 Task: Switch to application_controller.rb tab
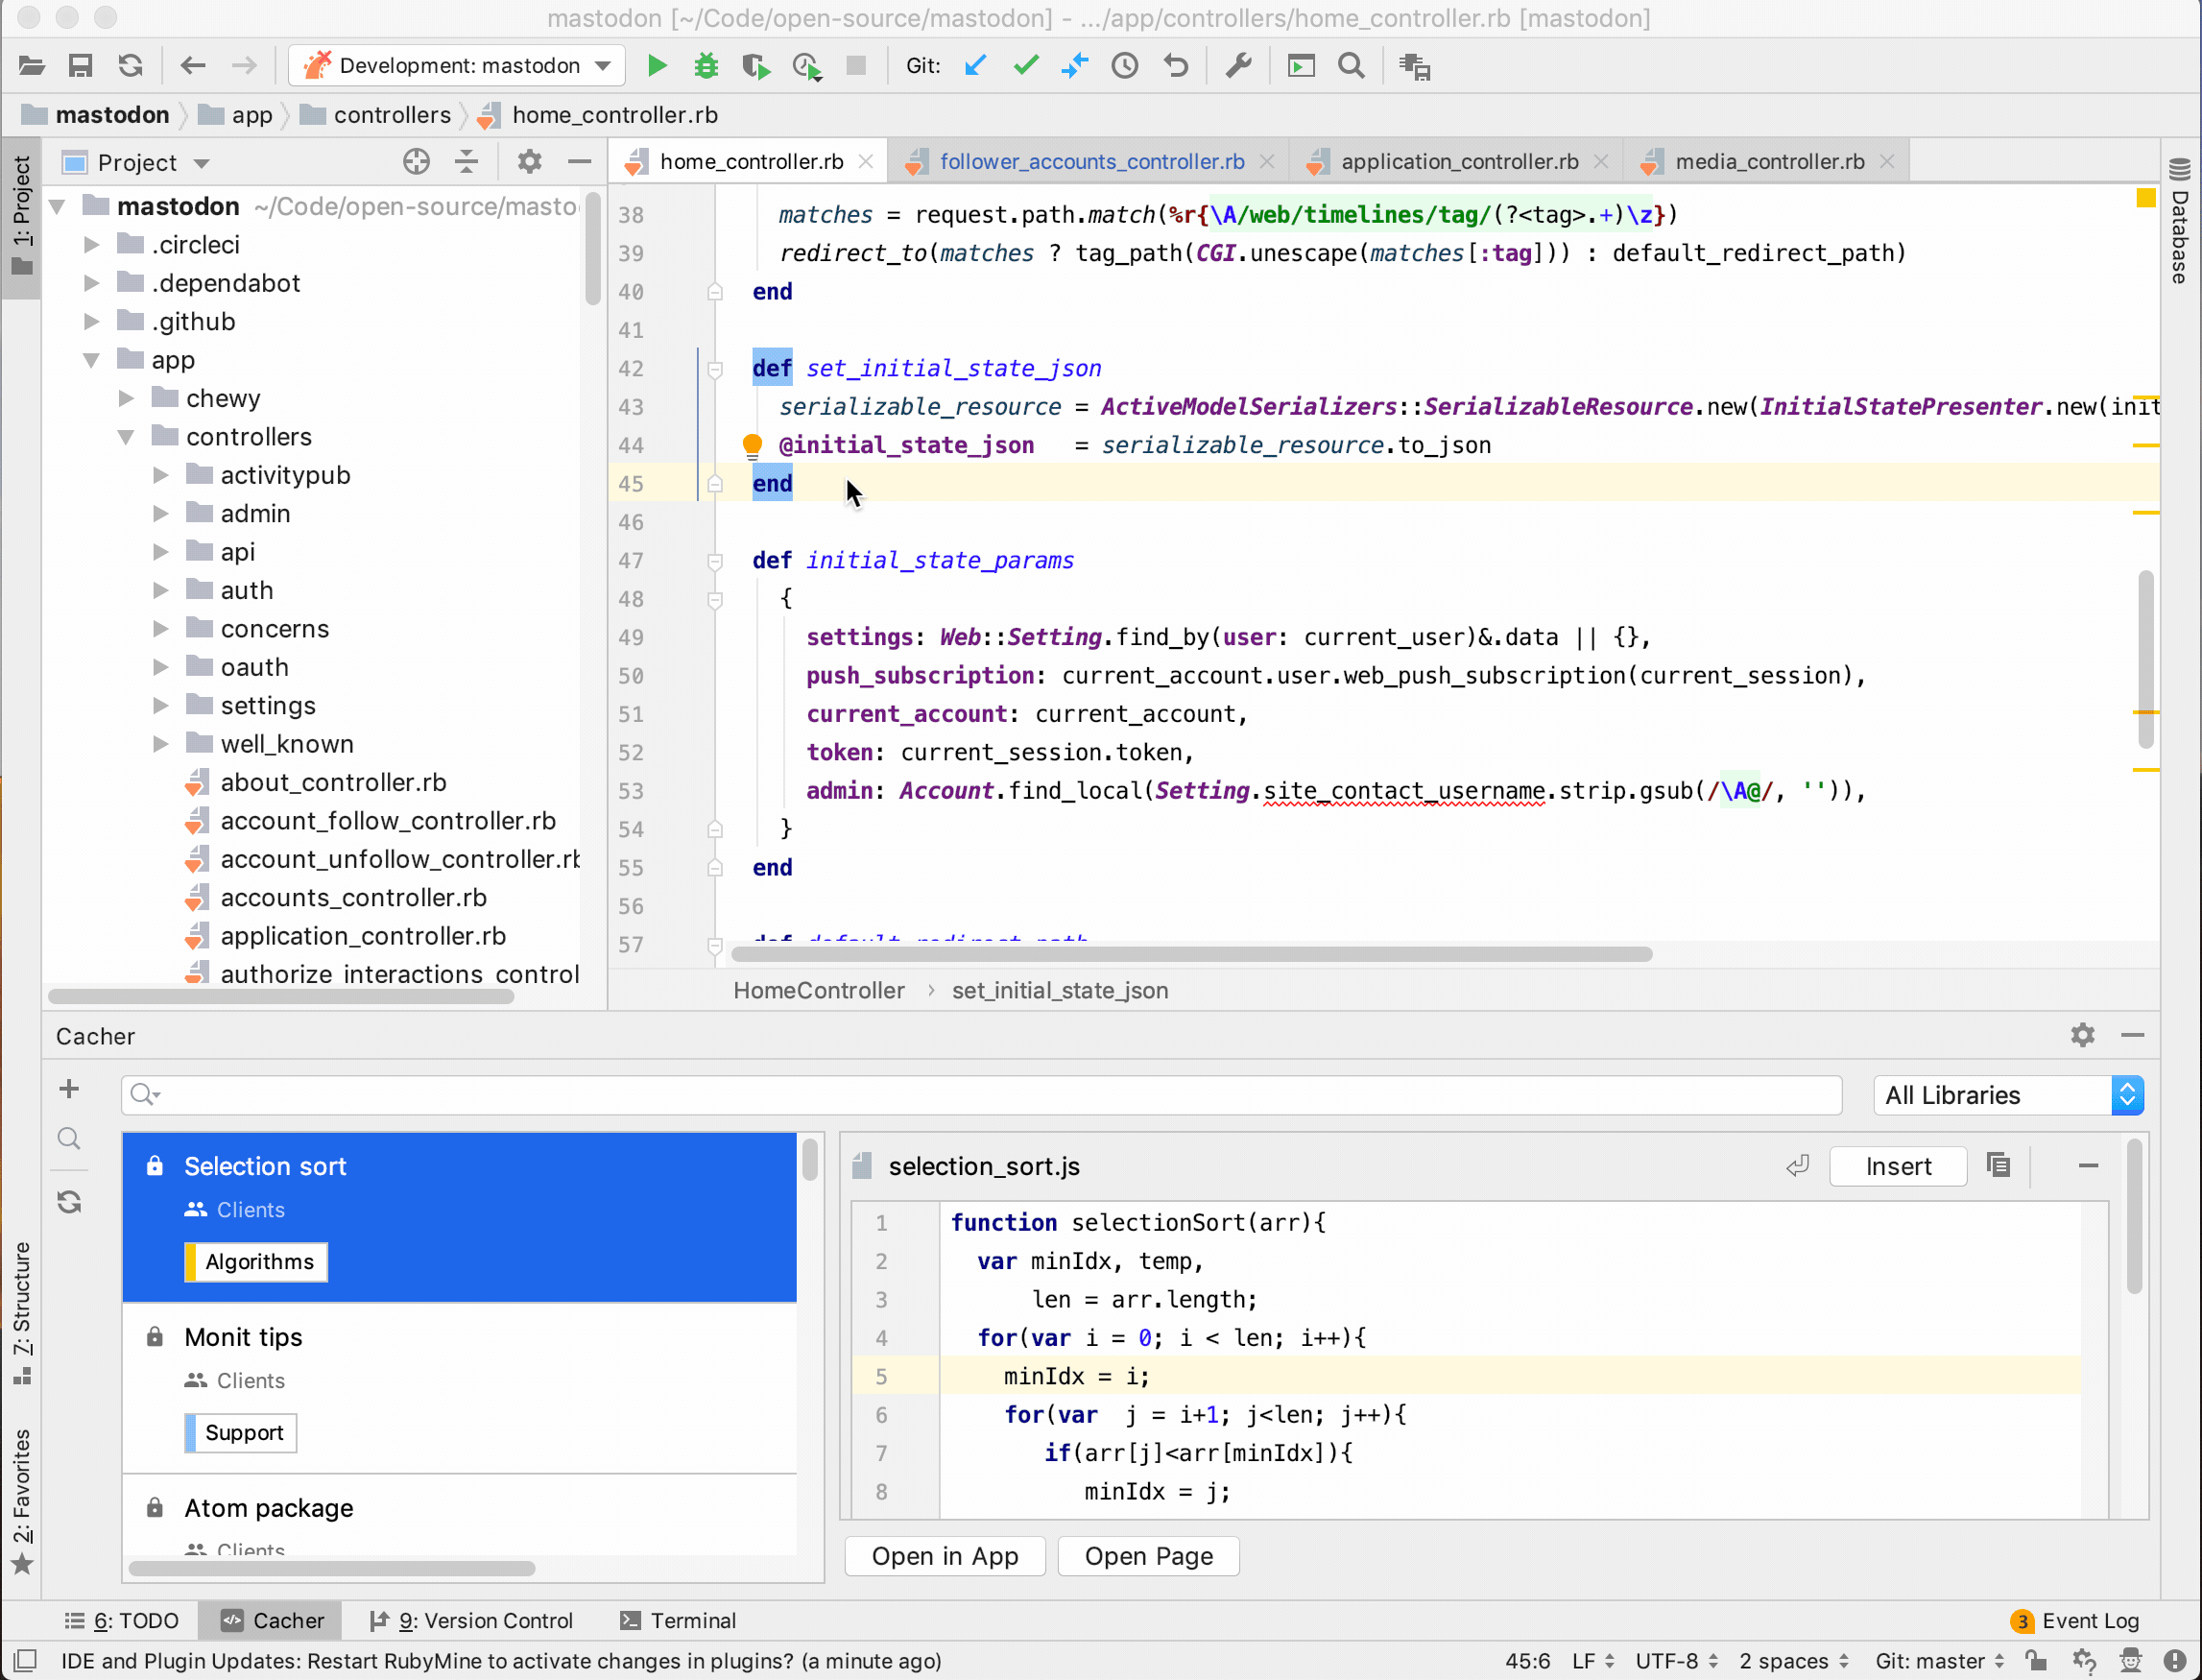[1458, 161]
